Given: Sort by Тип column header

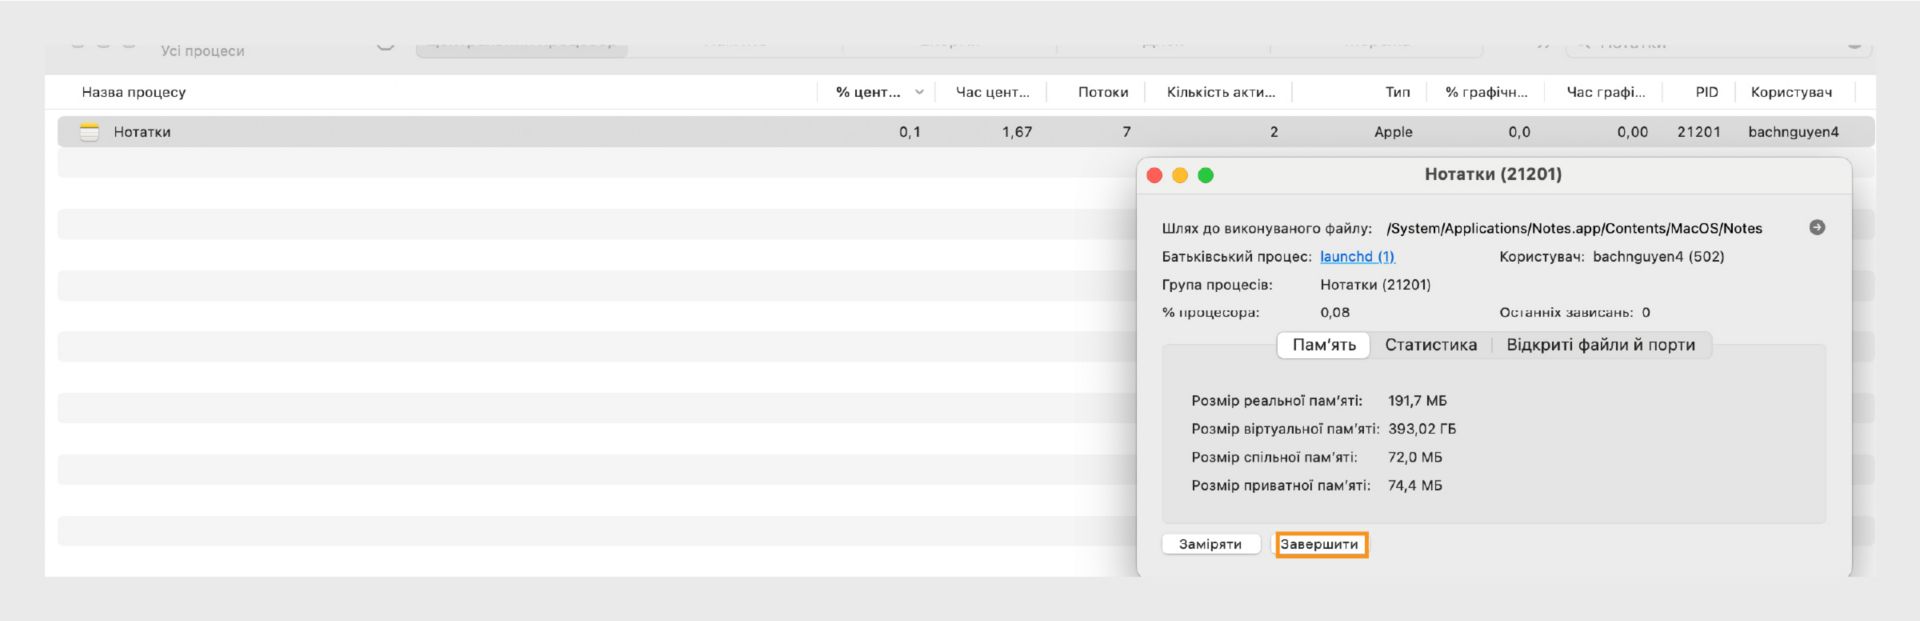Looking at the screenshot, I should (1397, 92).
